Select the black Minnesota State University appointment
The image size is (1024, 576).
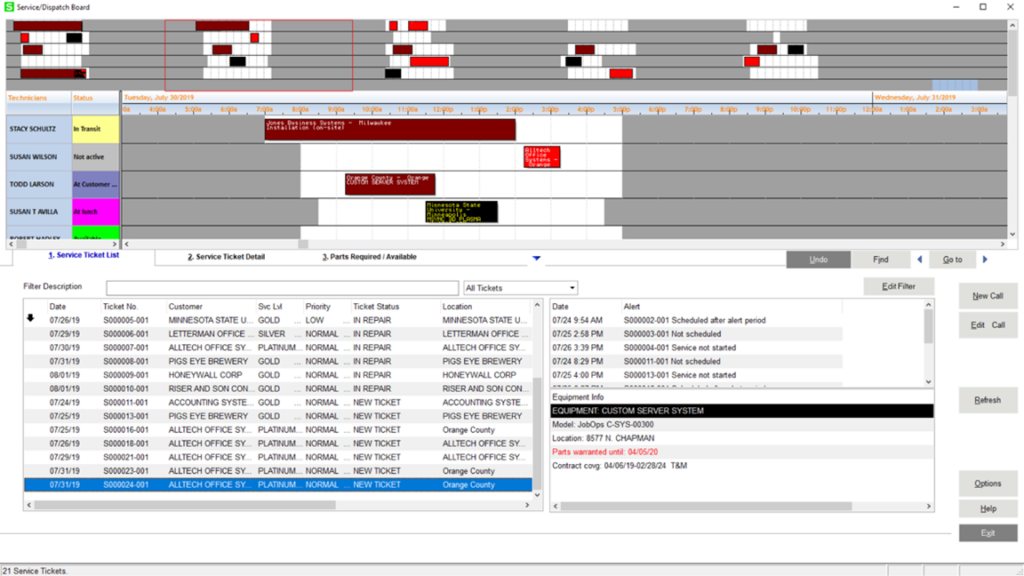tap(460, 212)
